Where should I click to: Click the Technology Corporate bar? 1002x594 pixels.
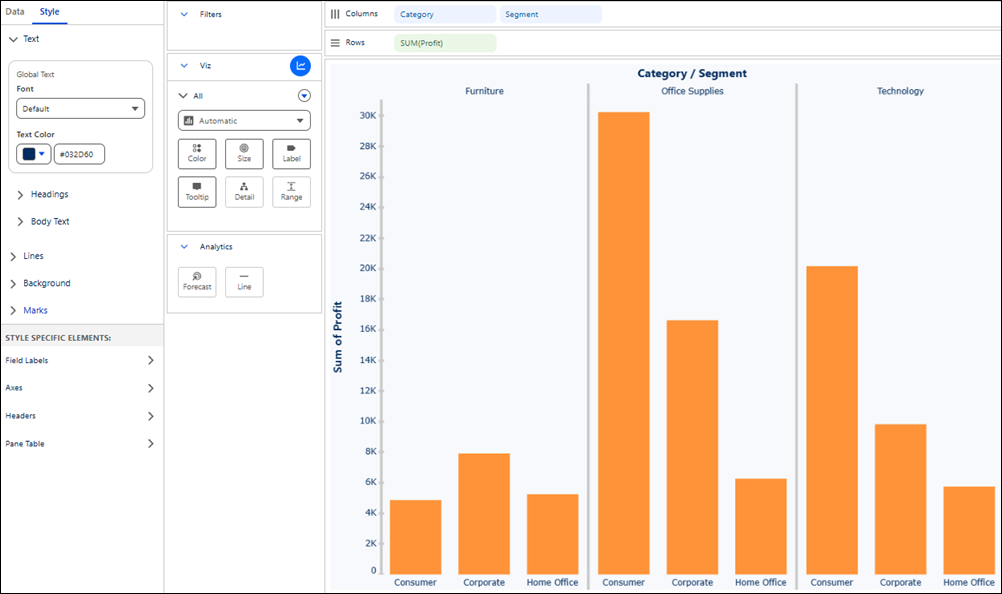[x=900, y=499]
